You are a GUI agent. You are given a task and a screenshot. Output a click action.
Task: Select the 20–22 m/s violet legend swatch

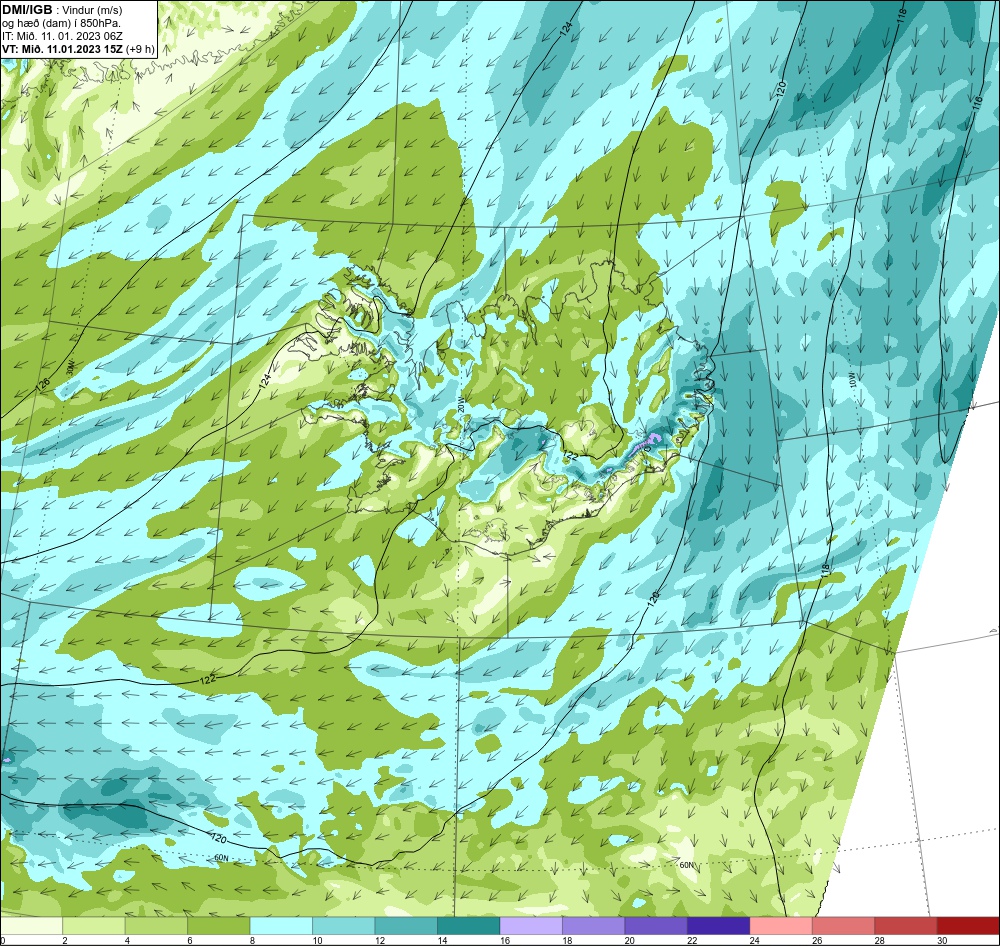[x=656, y=925]
